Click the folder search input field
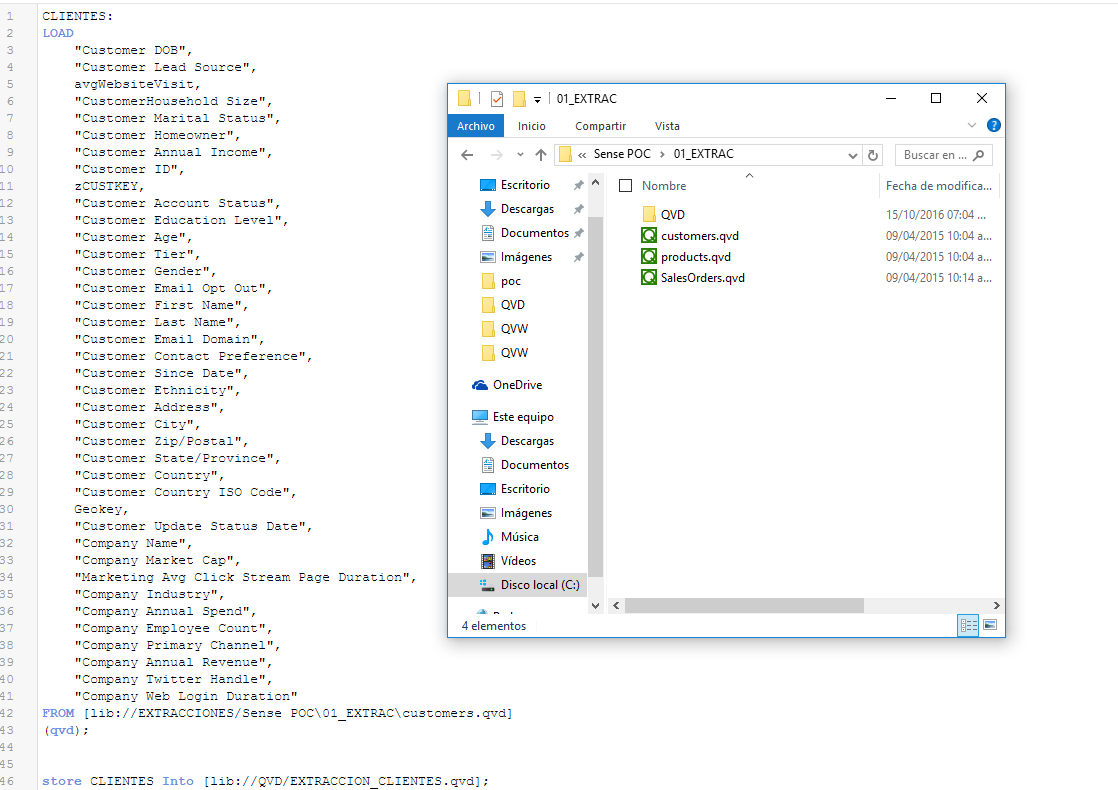The height and width of the screenshot is (790, 1118). pyautogui.click(x=936, y=155)
